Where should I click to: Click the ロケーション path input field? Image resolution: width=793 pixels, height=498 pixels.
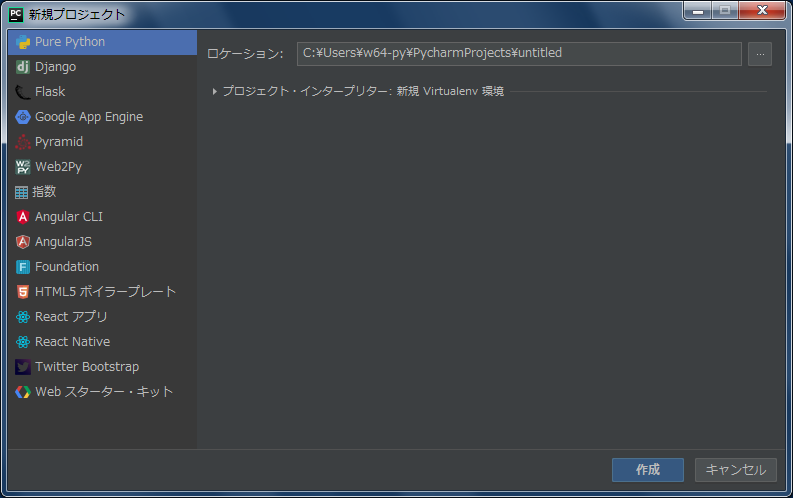click(519, 54)
